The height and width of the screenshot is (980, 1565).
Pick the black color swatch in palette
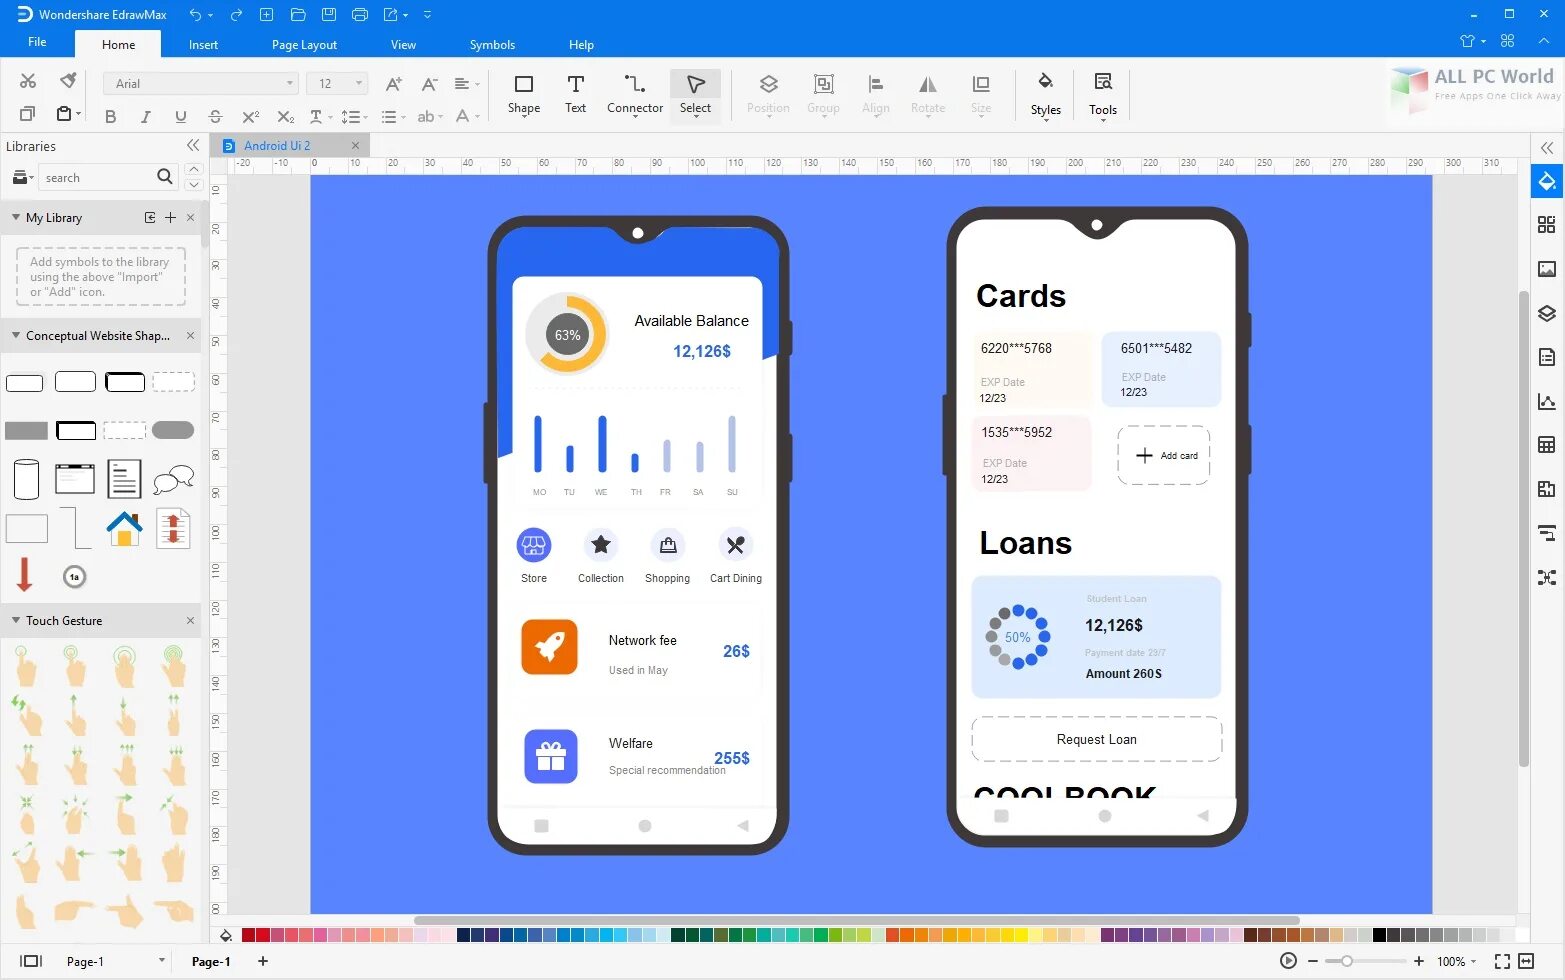point(1379,935)
